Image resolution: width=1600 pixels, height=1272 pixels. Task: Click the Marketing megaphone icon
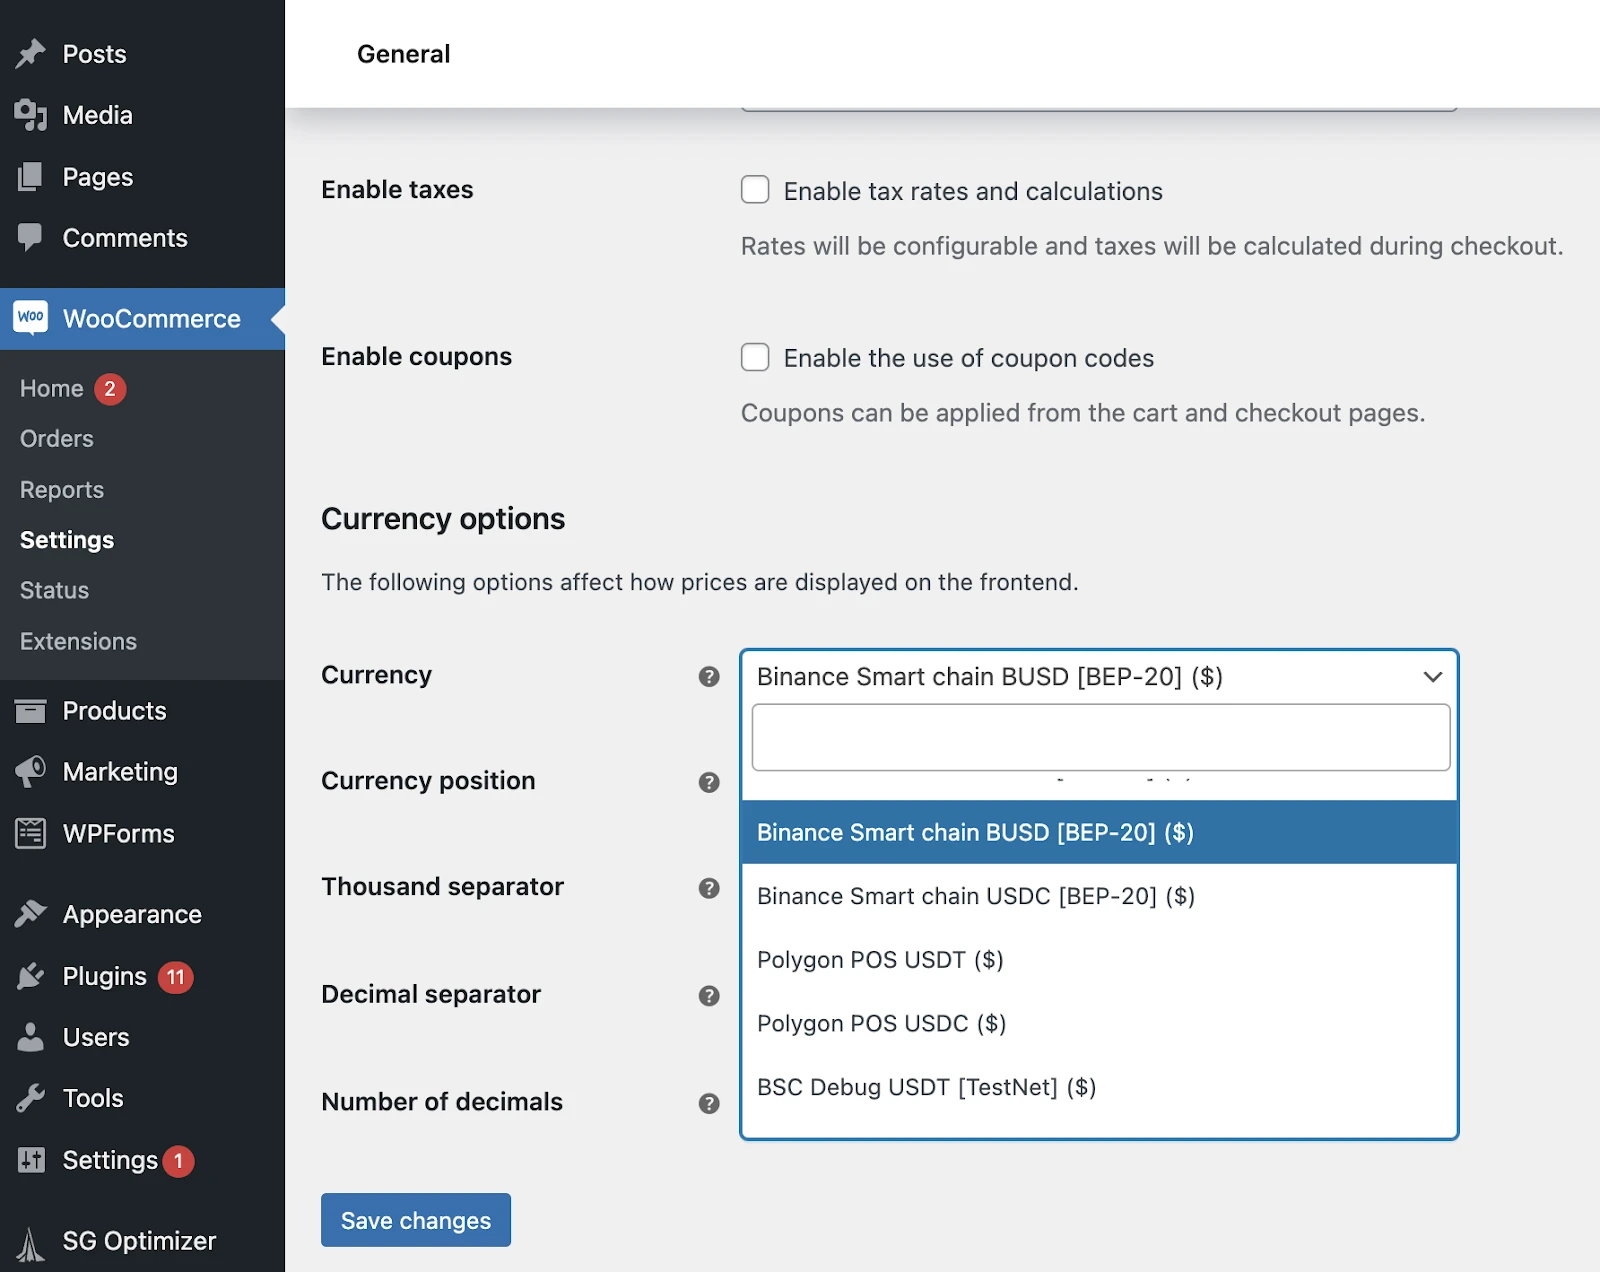click(31, 771)
